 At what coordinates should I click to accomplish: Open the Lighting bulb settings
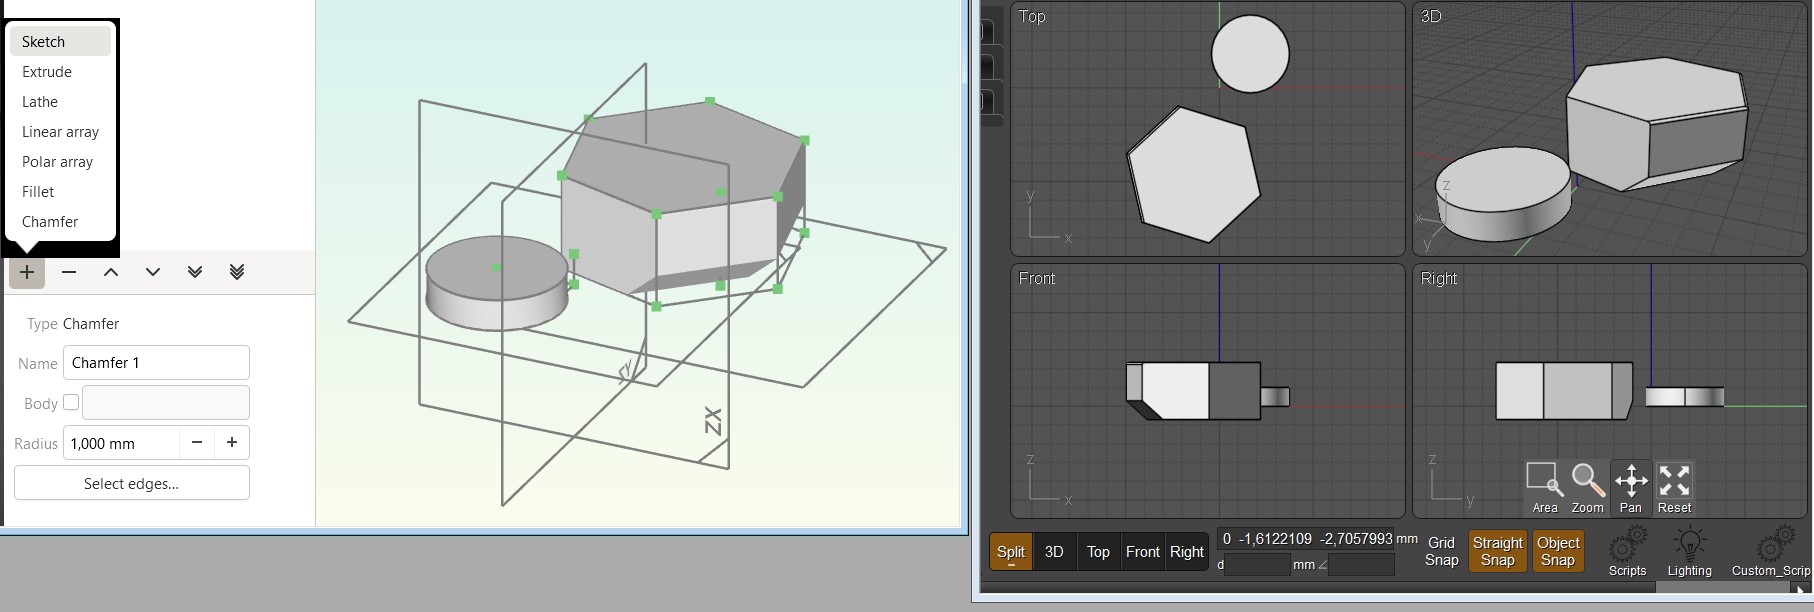click(1689, 552)
